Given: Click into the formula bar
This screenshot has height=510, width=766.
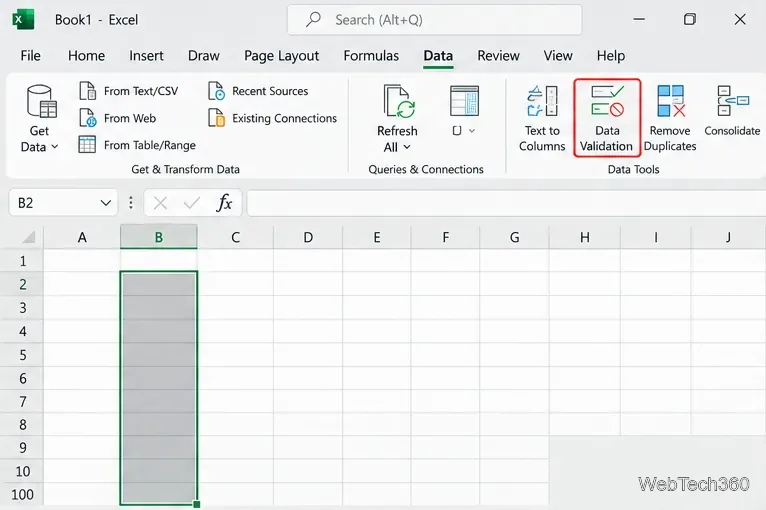Looking at the screenshot, I should 506,203.
